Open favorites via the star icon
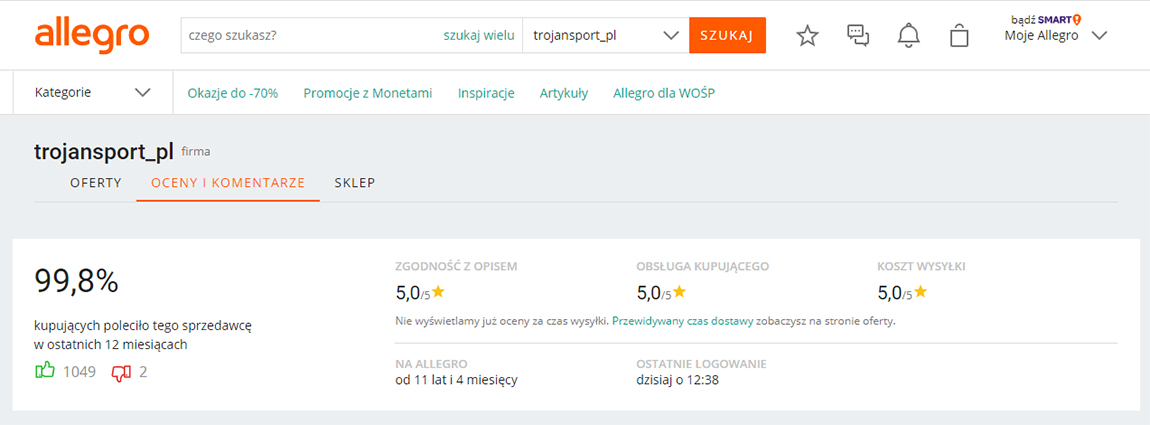This screenshot has width=1150, height=425. (807, 35)
